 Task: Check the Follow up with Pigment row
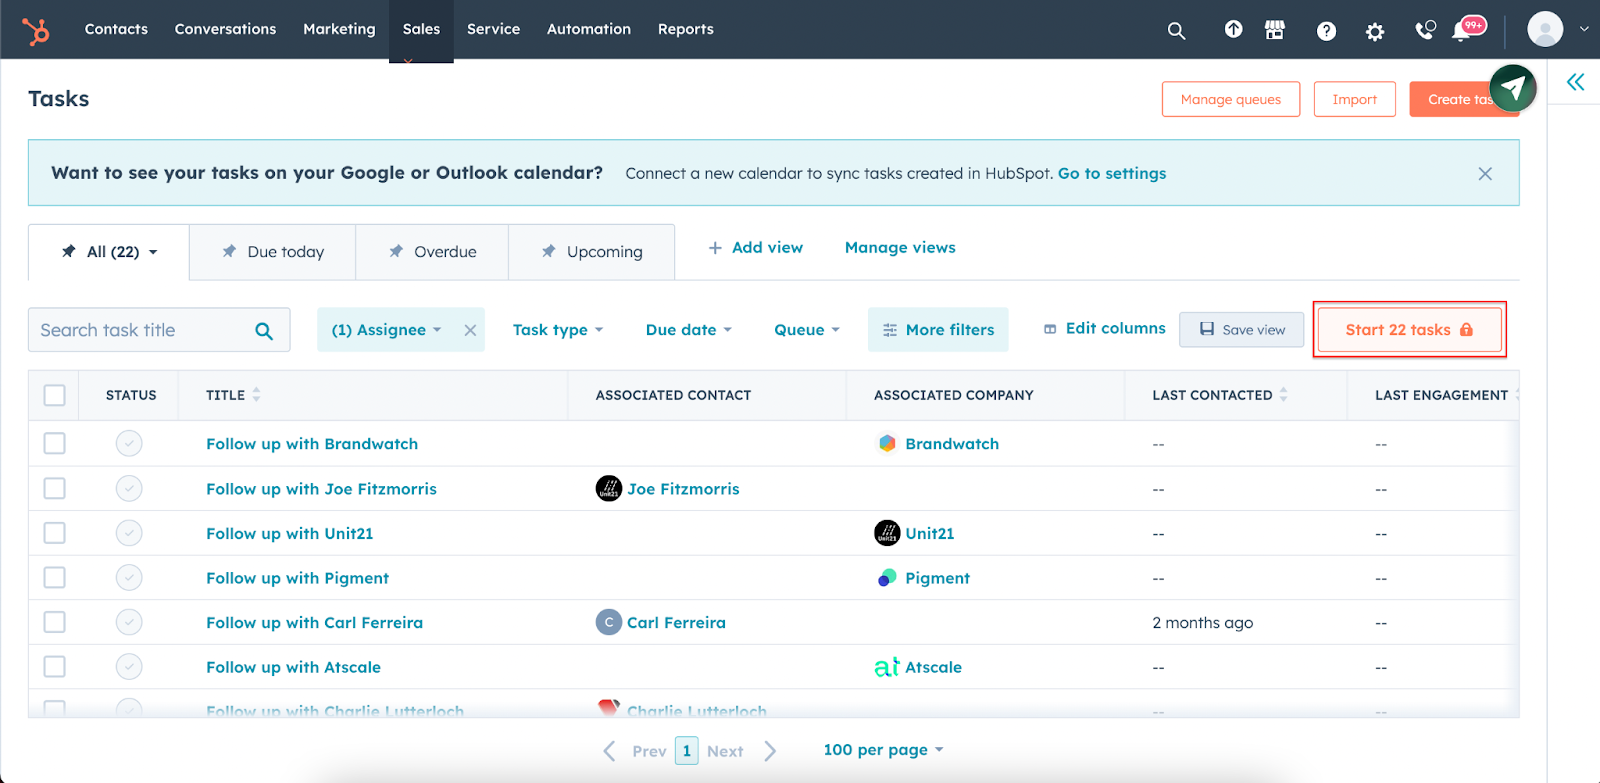pos(55,577)
